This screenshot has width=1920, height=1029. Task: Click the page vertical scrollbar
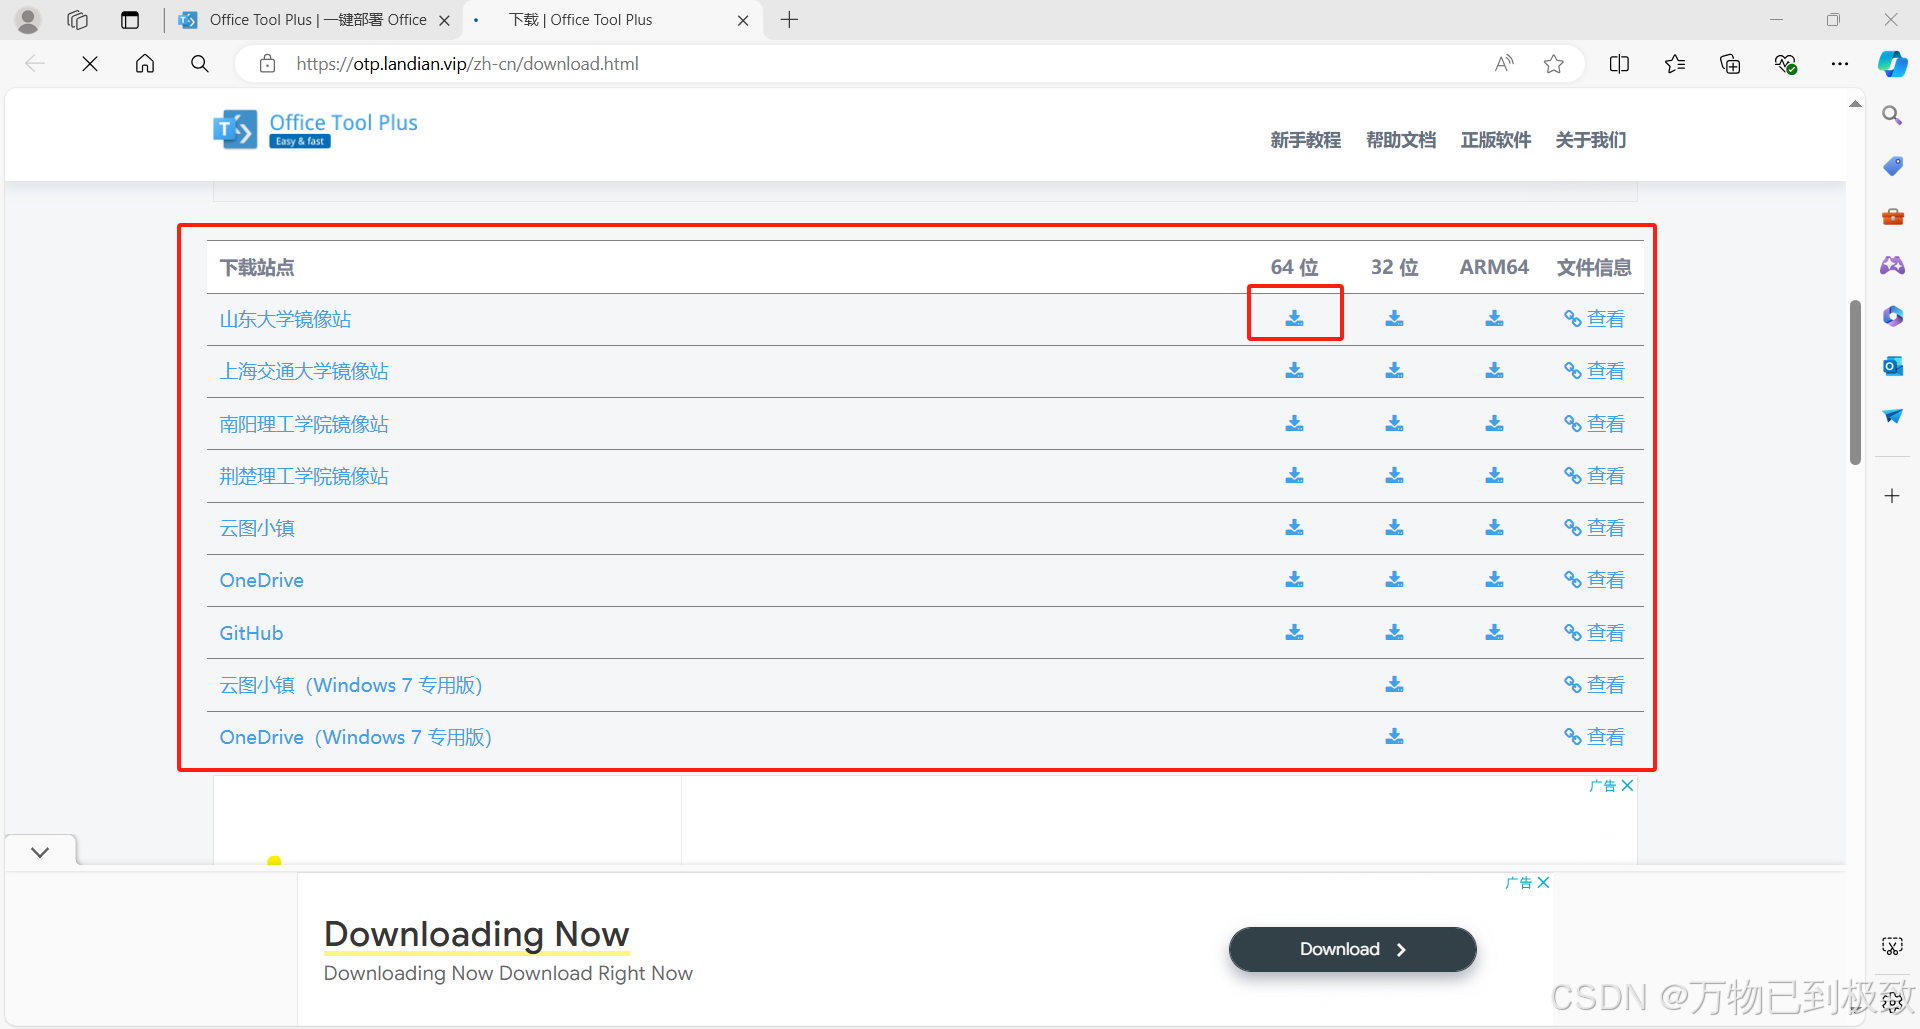coord(1855,382)
